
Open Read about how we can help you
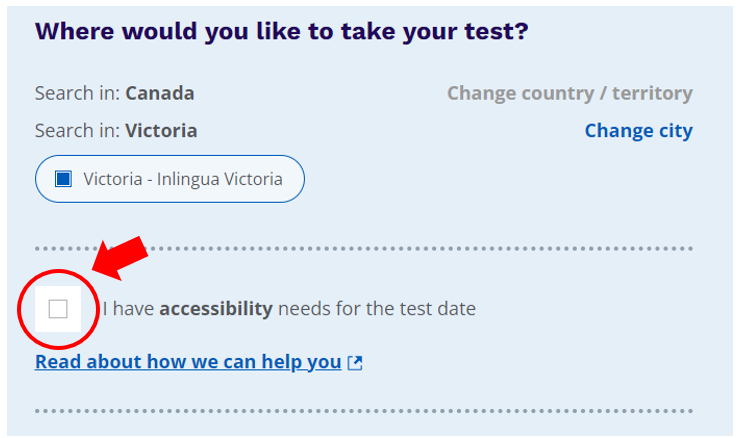click(188, 362)
